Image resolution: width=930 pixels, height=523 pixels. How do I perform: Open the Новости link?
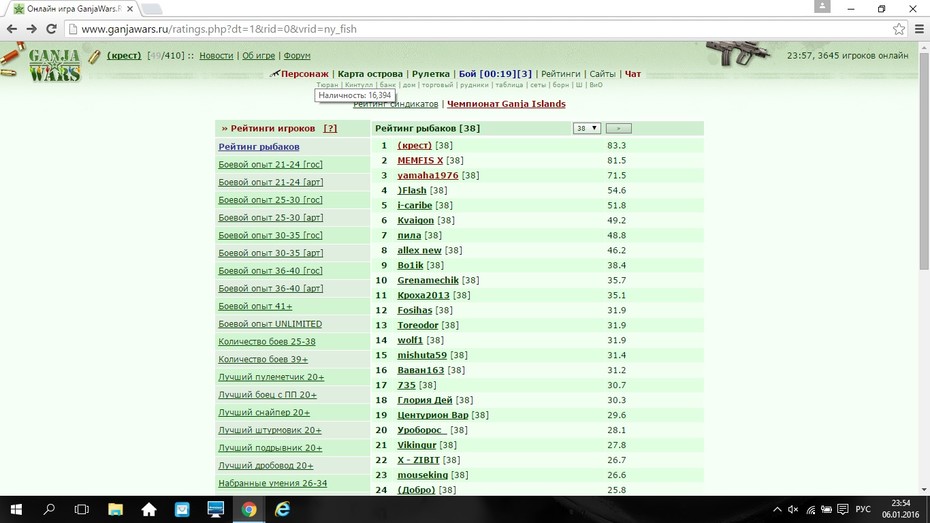(x=216, y=56)
